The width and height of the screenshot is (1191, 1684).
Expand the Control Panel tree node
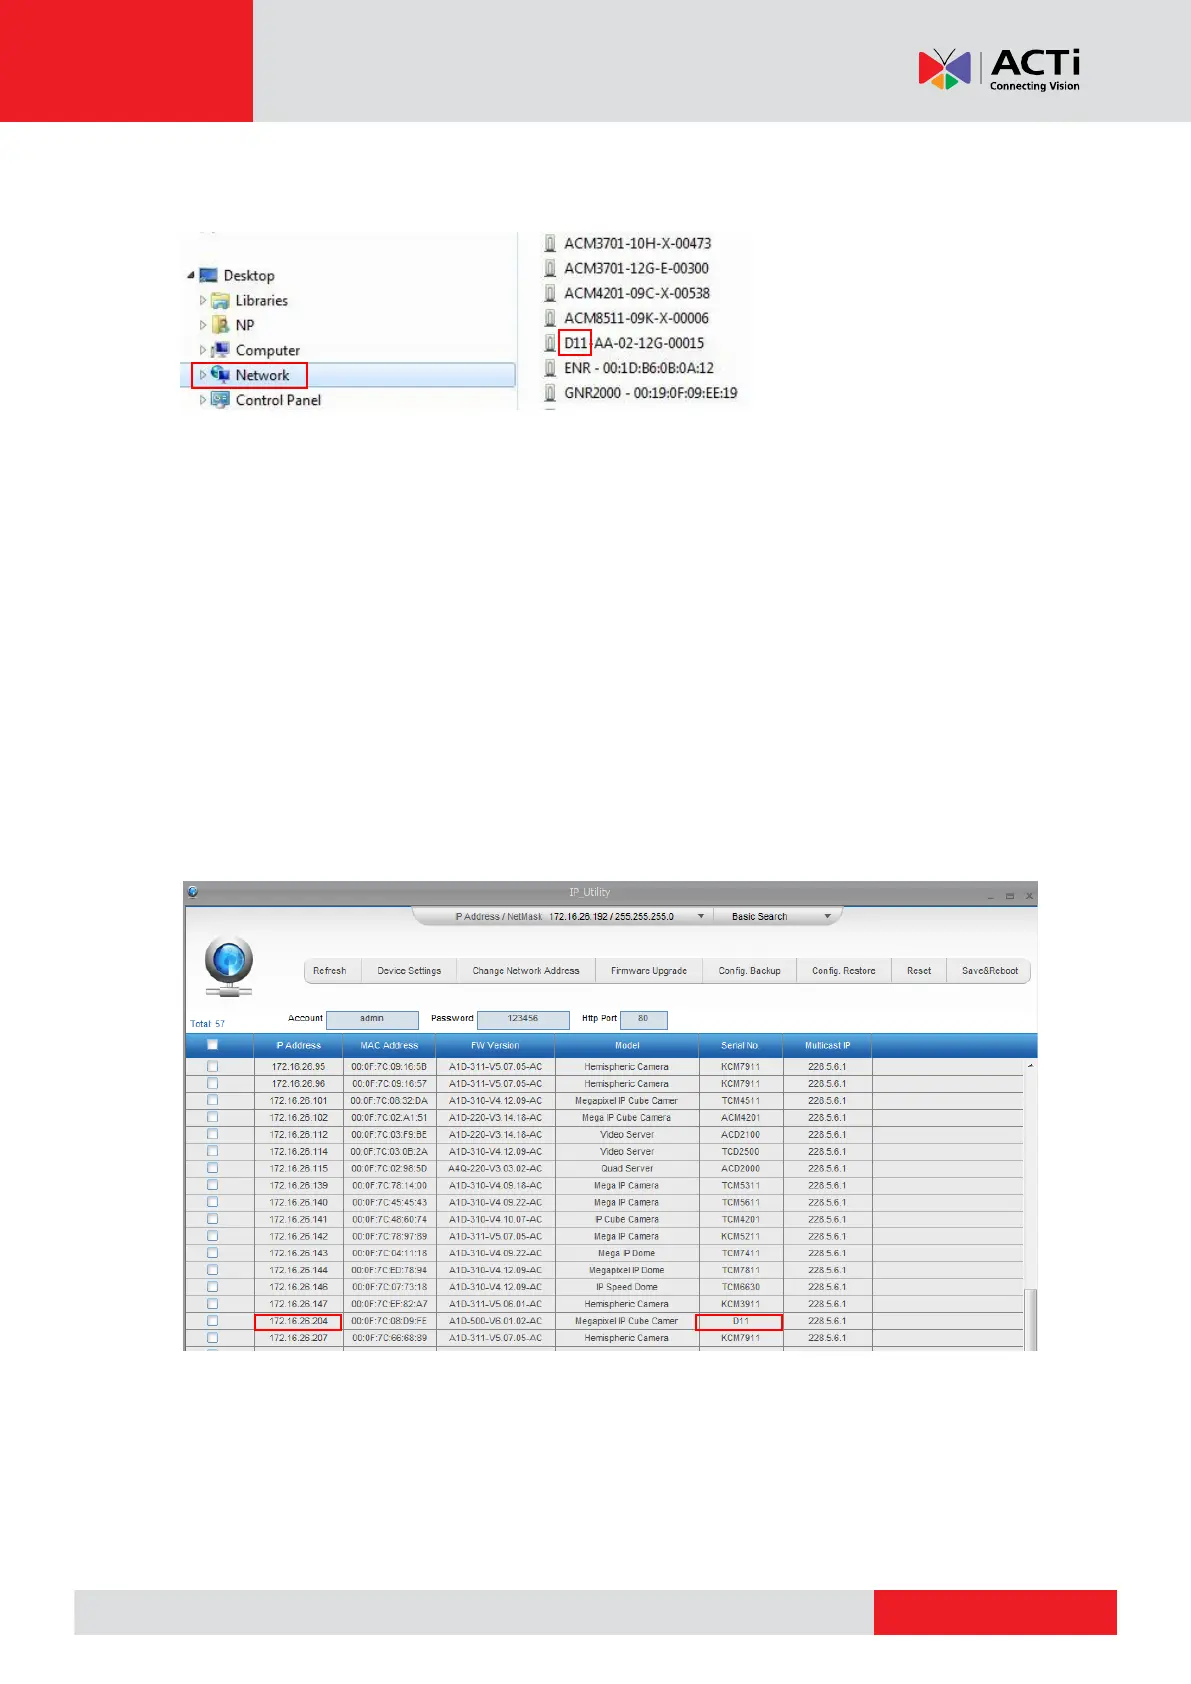point(203,400)
